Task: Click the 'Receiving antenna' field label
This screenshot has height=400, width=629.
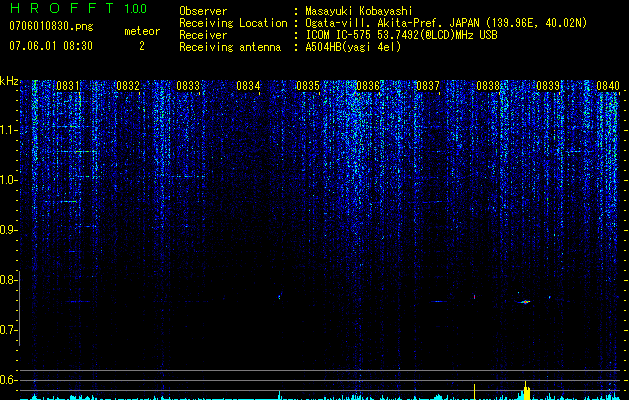Action: [x=230, y=47]
